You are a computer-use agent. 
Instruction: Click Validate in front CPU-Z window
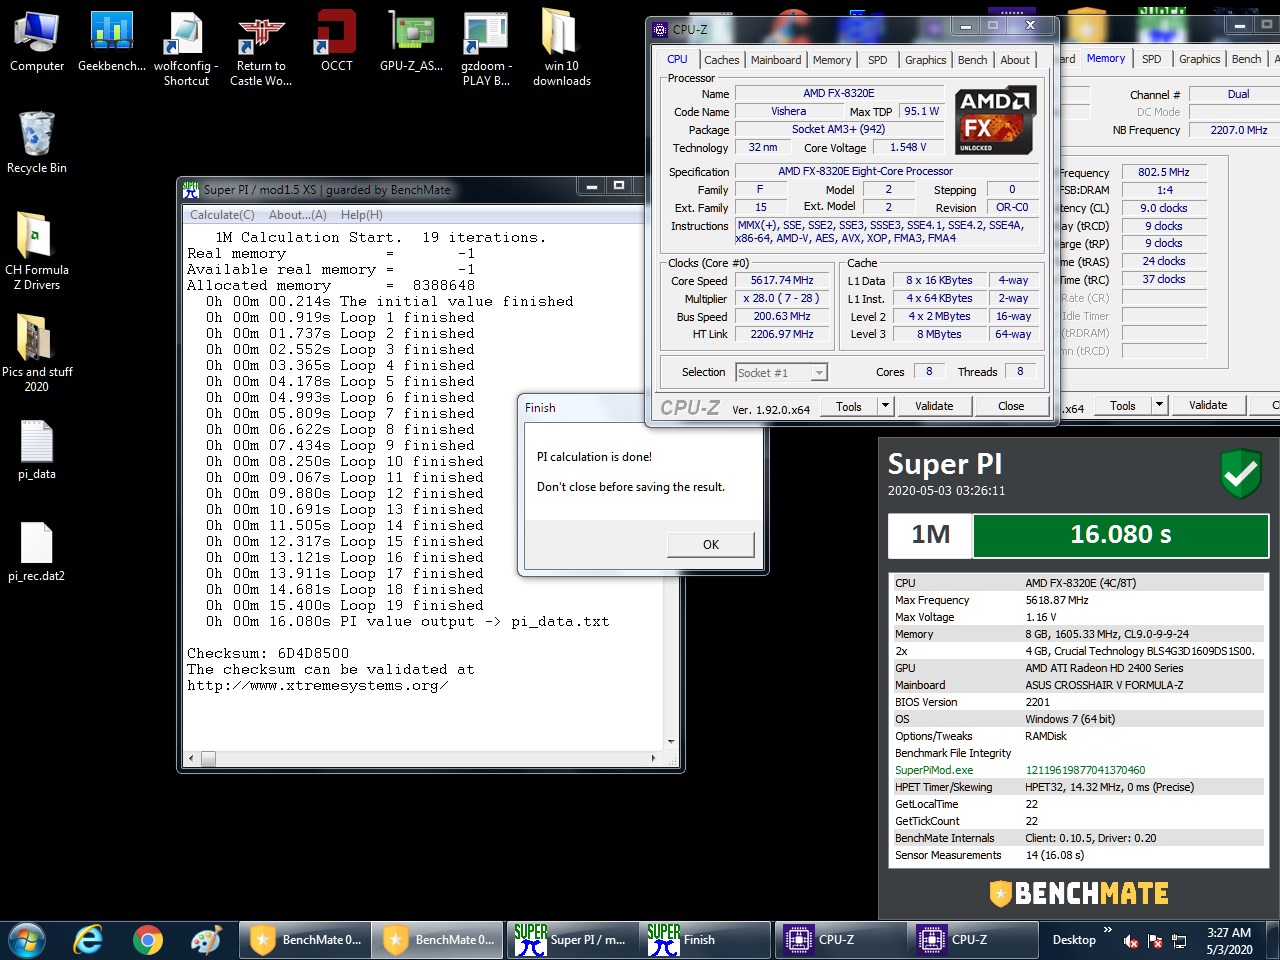[934, 406]
